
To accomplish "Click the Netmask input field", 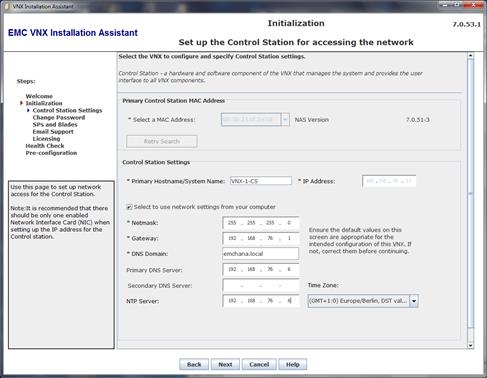I will [x=261, y=223].
